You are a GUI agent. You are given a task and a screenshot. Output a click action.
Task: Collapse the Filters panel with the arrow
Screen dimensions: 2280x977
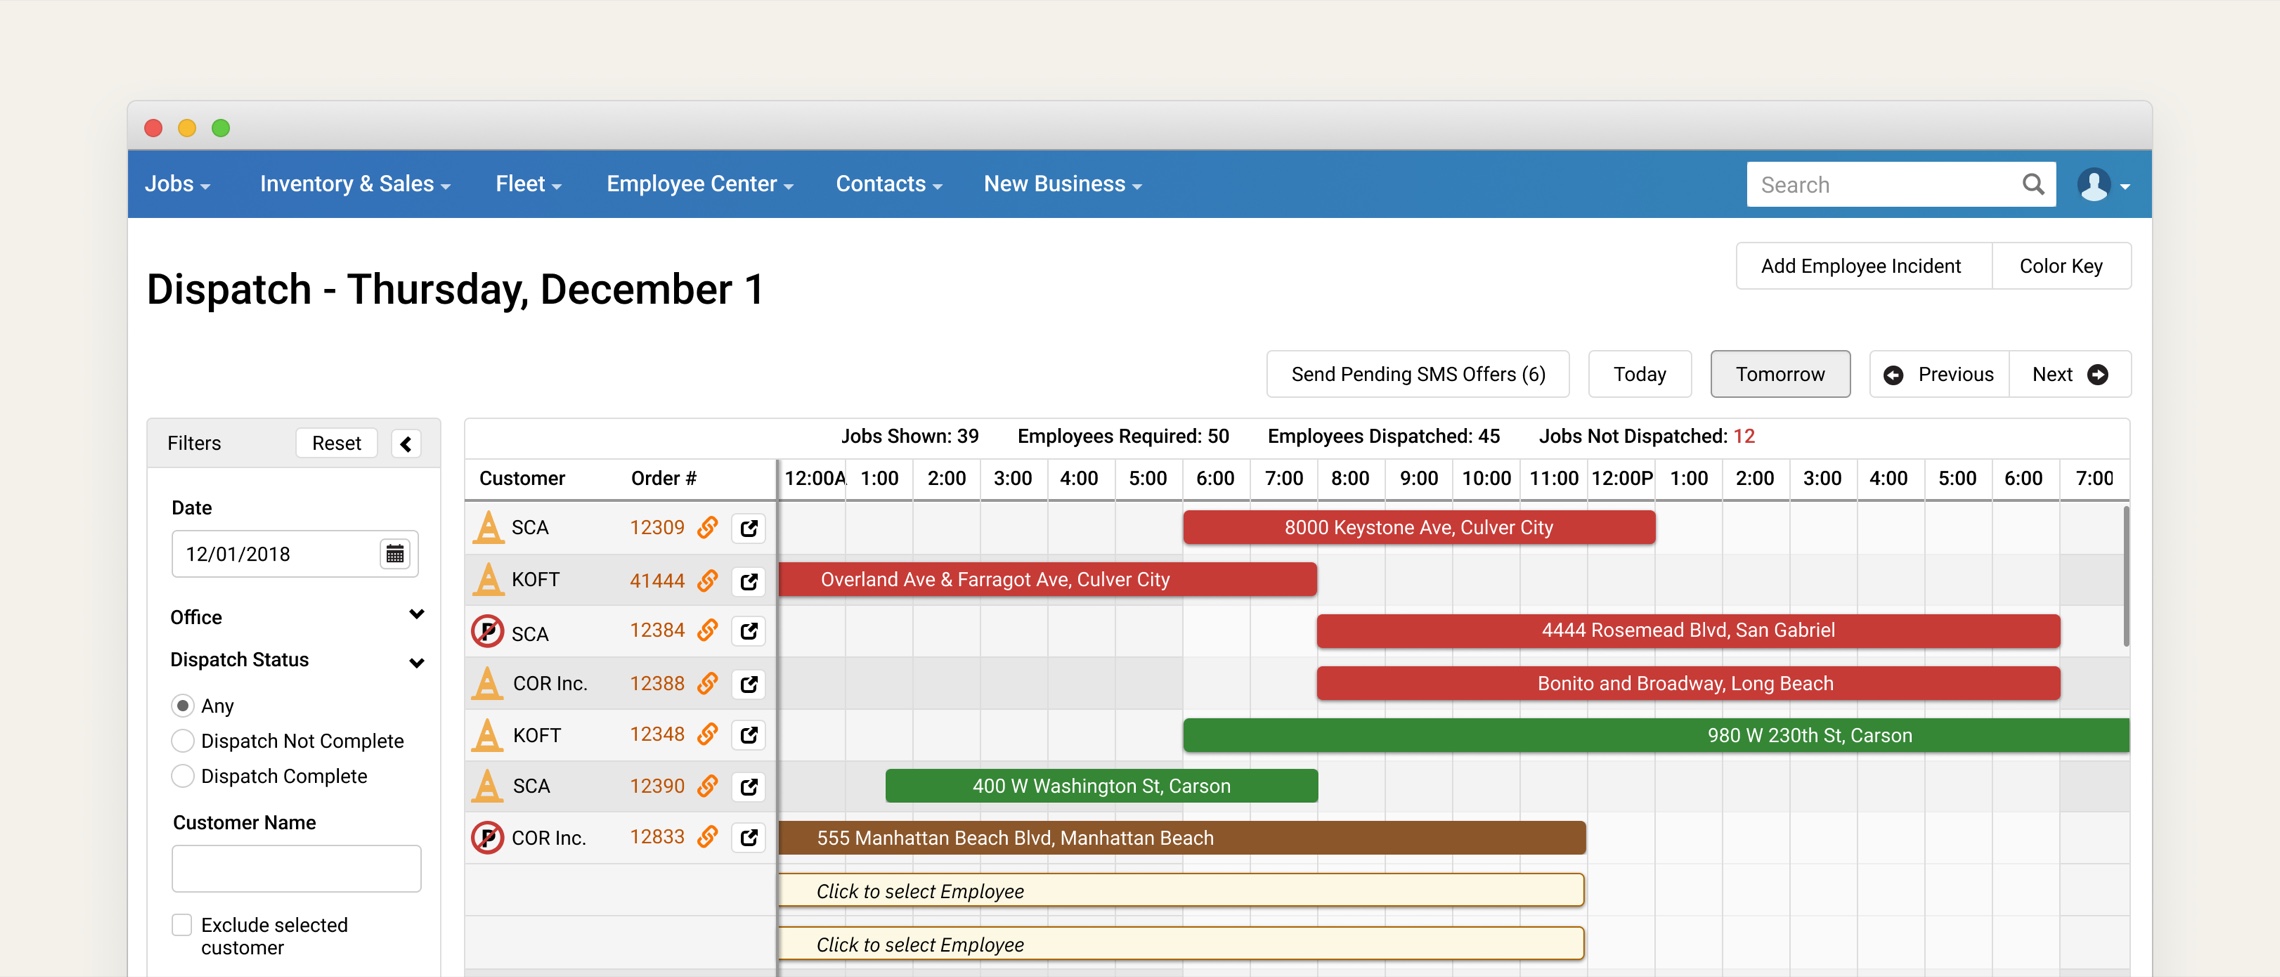406,444
